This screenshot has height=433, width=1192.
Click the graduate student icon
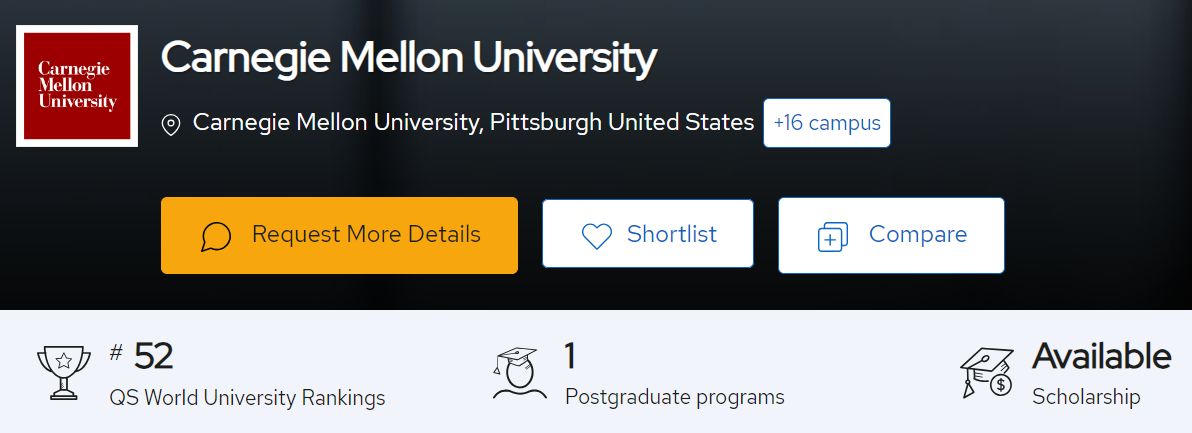pos(519,373)
